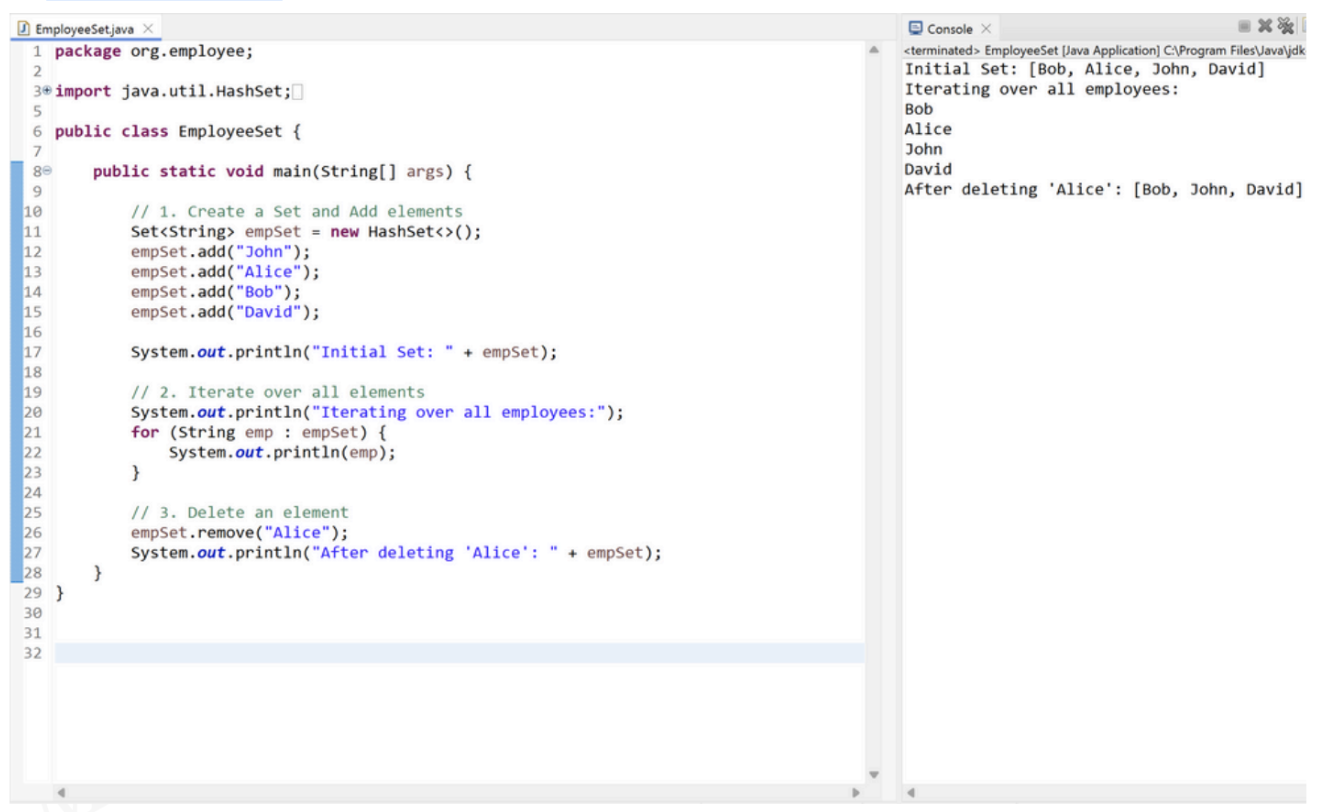Collapse the main method at line 8

point(46,172)
